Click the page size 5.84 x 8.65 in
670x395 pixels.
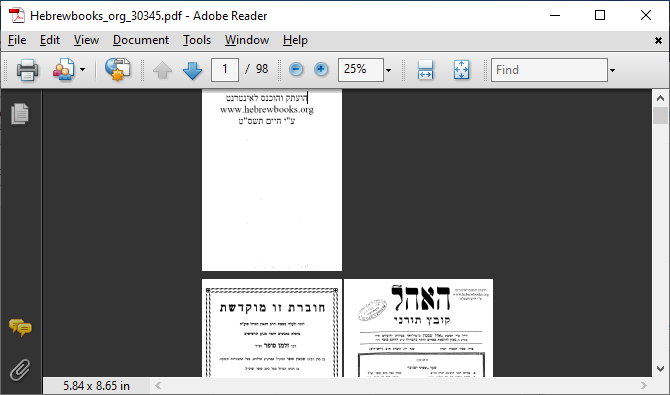97,386
